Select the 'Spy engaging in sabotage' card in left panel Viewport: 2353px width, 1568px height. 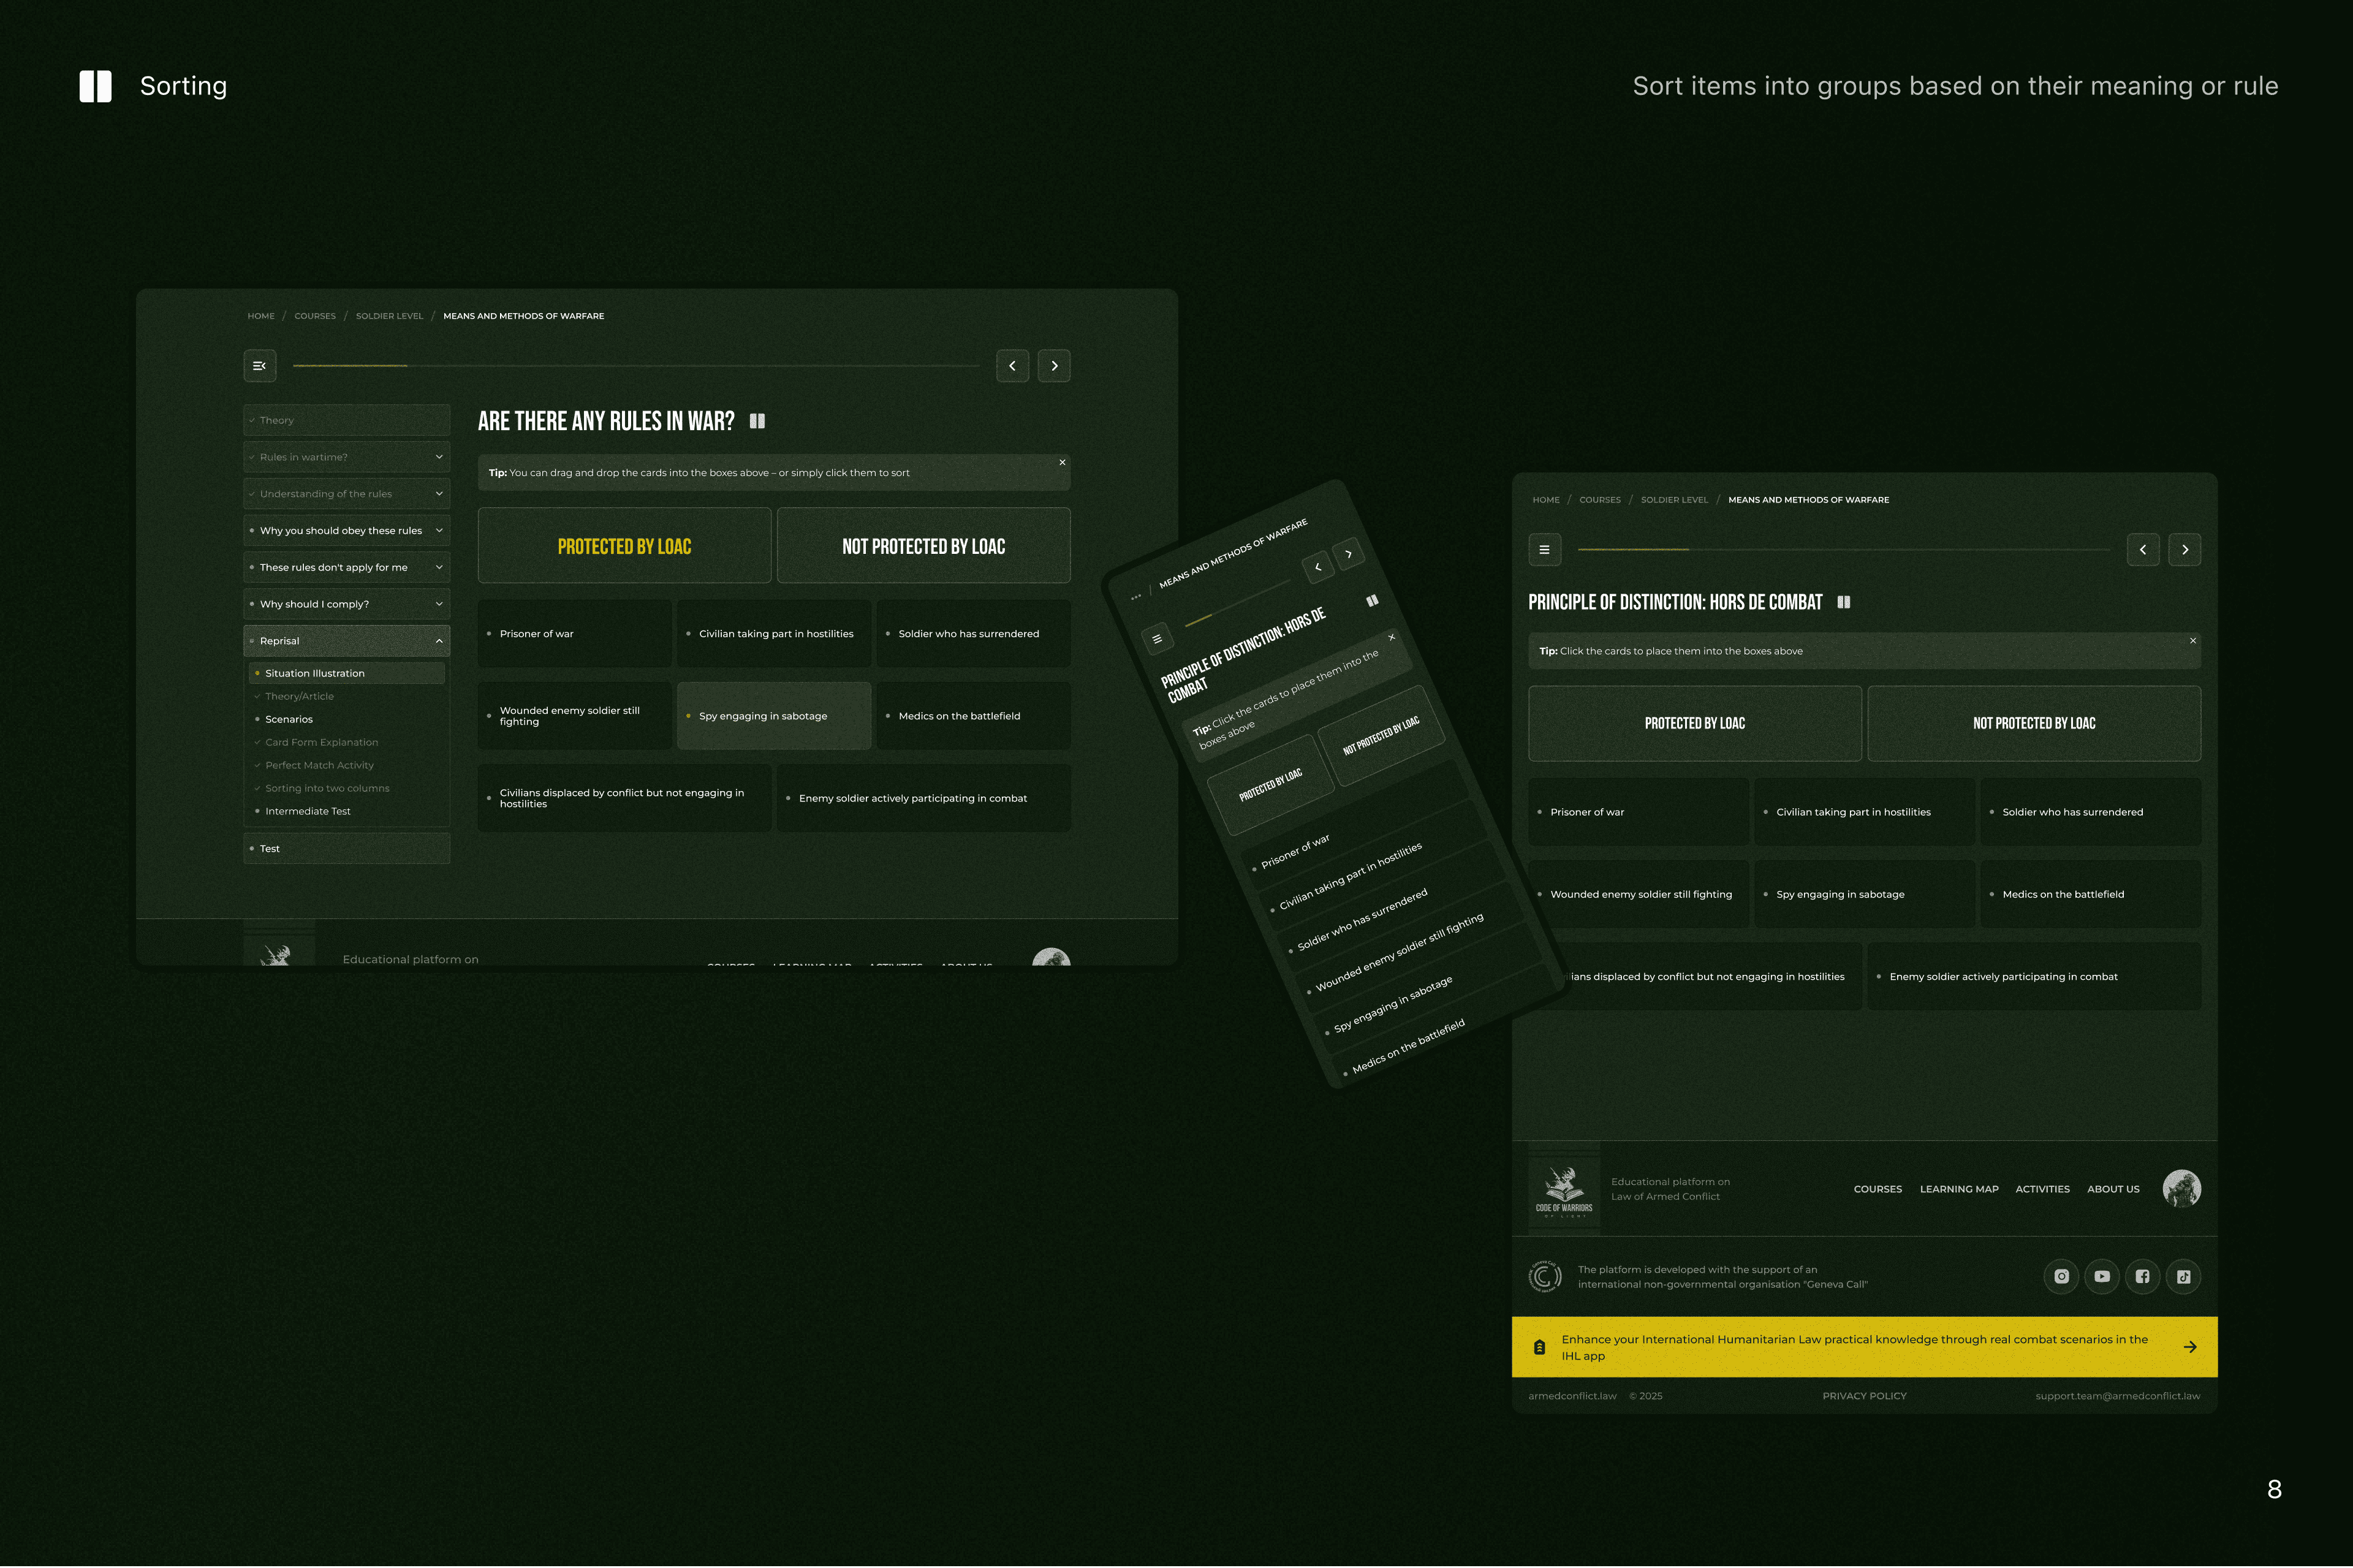tap(773, 716)
